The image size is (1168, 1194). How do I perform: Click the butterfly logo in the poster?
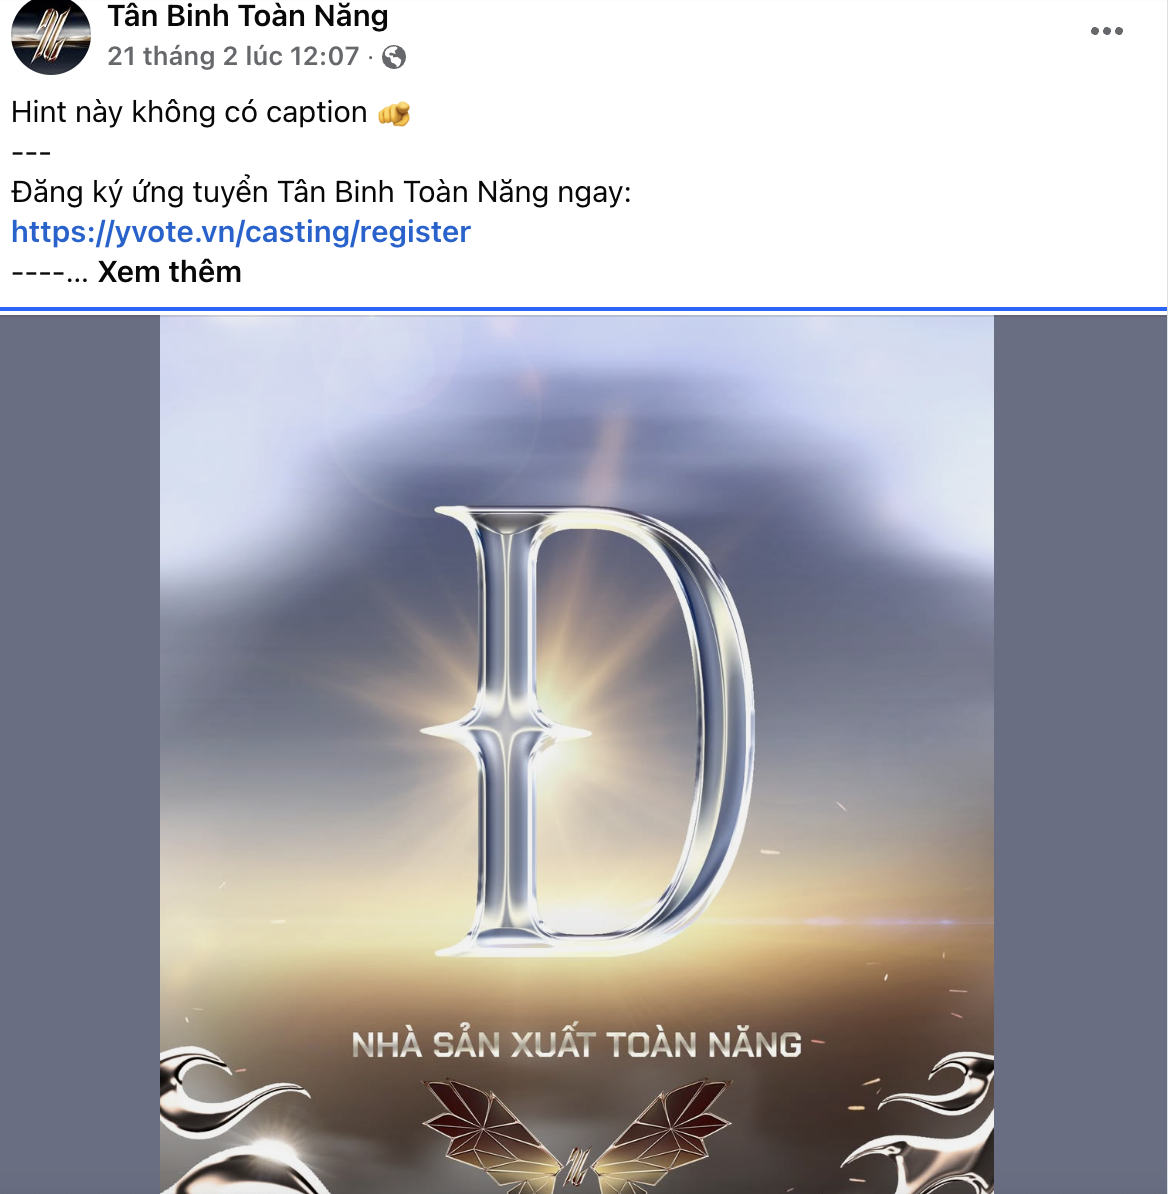coord(576,1136)
